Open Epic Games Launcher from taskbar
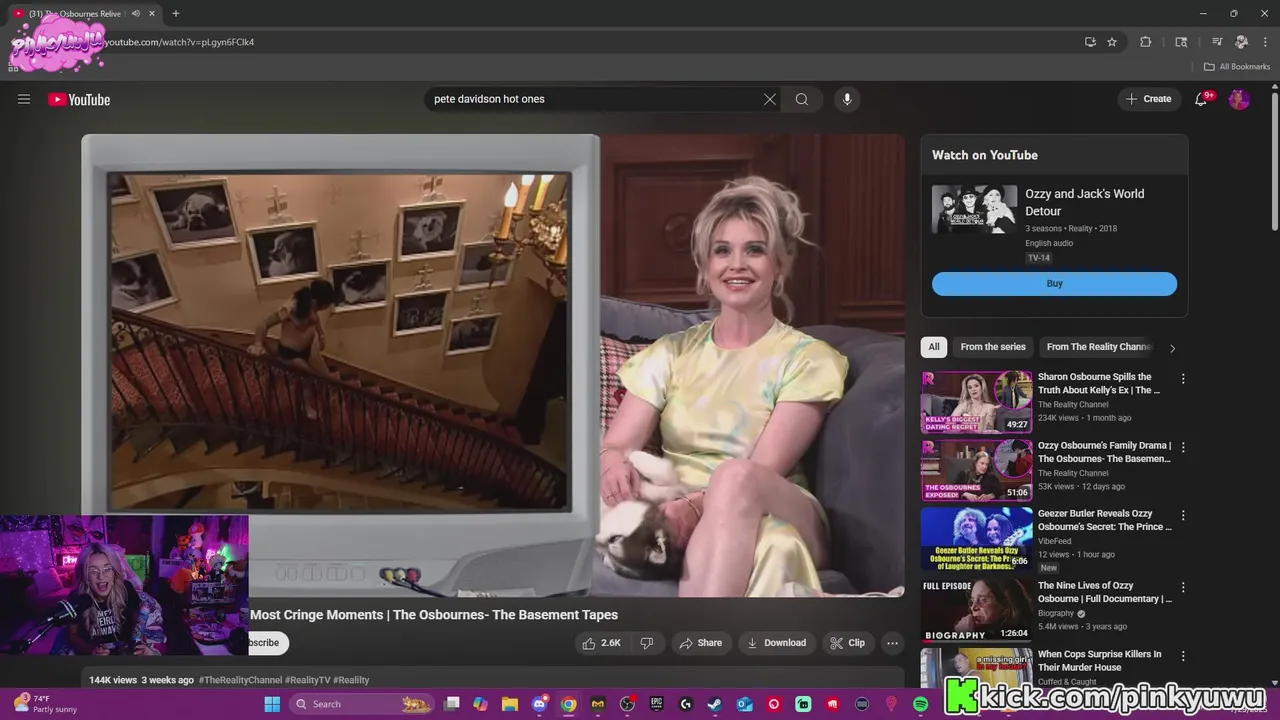1280x720 pixels. (656, 704)
